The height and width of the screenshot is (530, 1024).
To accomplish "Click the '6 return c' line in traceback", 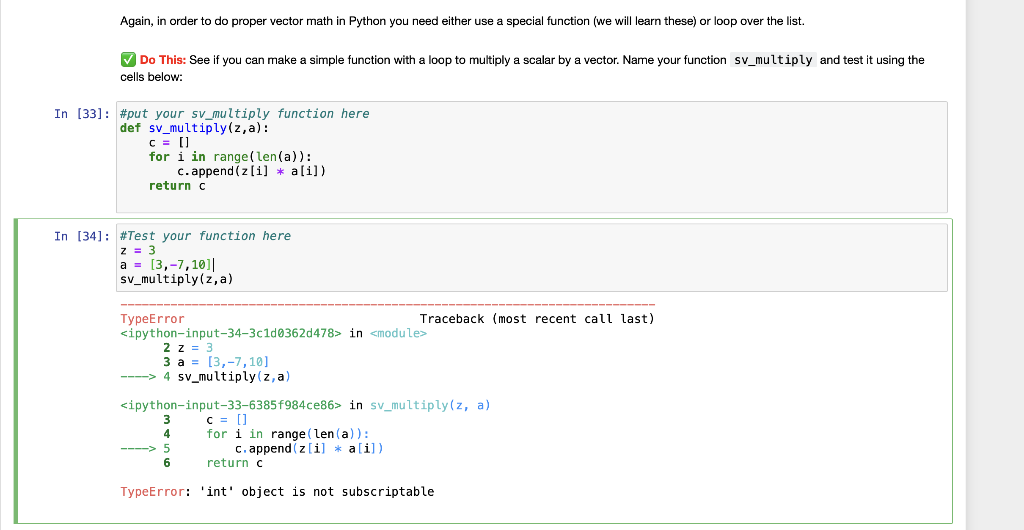I will (213, 463).
